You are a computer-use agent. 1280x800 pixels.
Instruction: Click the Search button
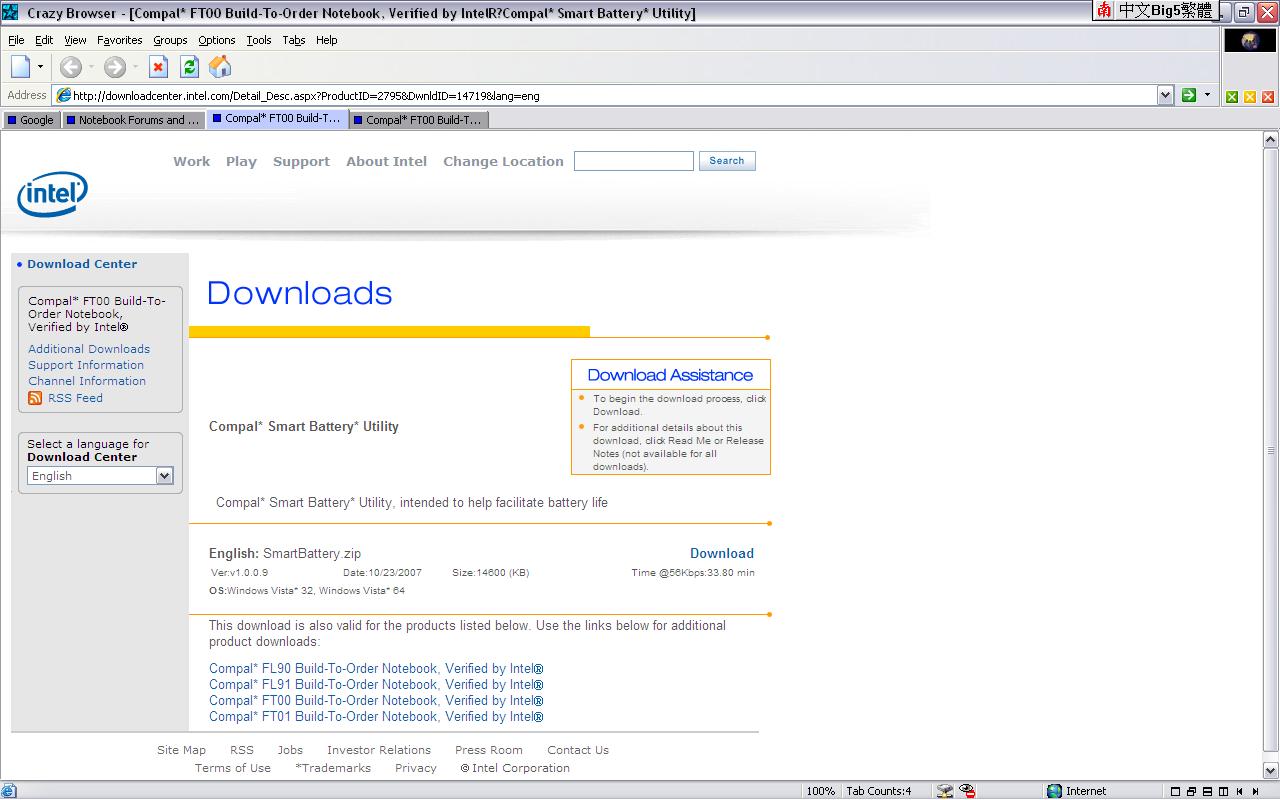(727, 161)
